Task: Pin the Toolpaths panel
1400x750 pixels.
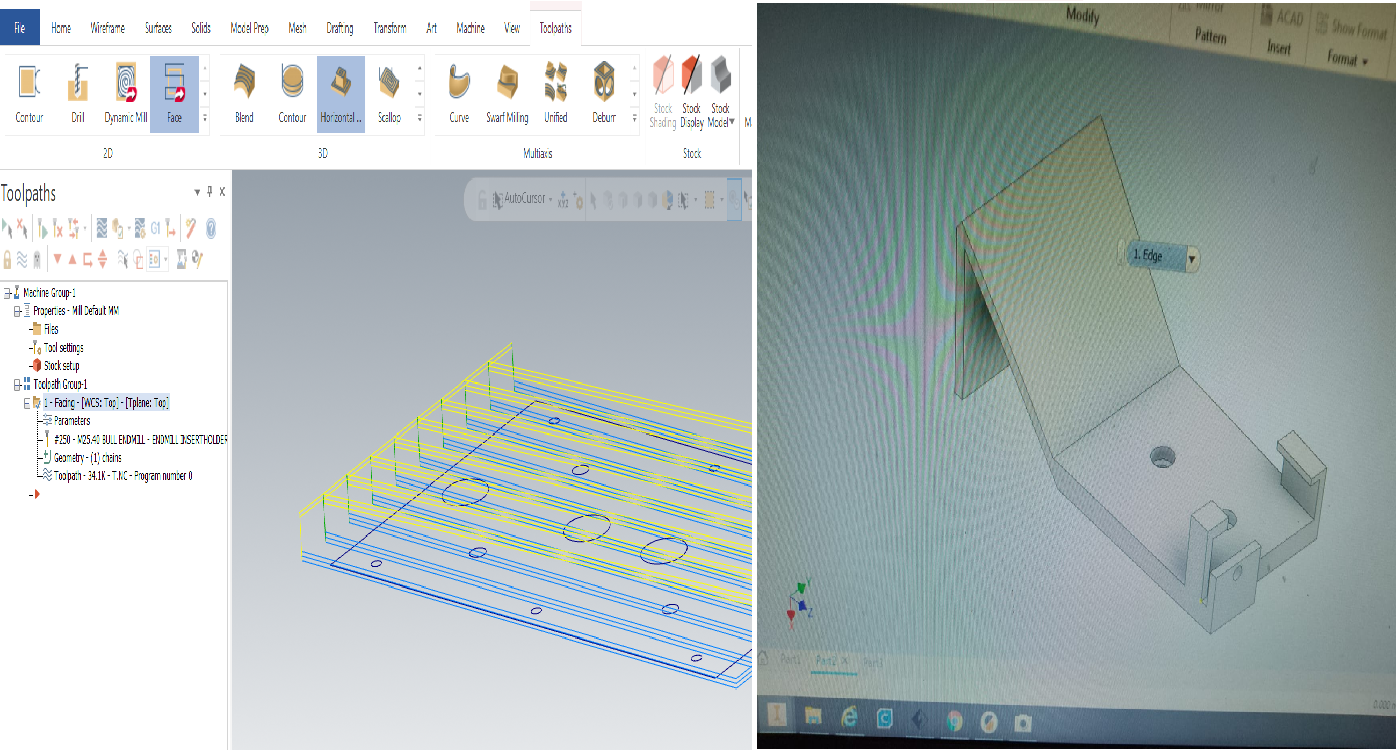Action: tap(209, 191)
